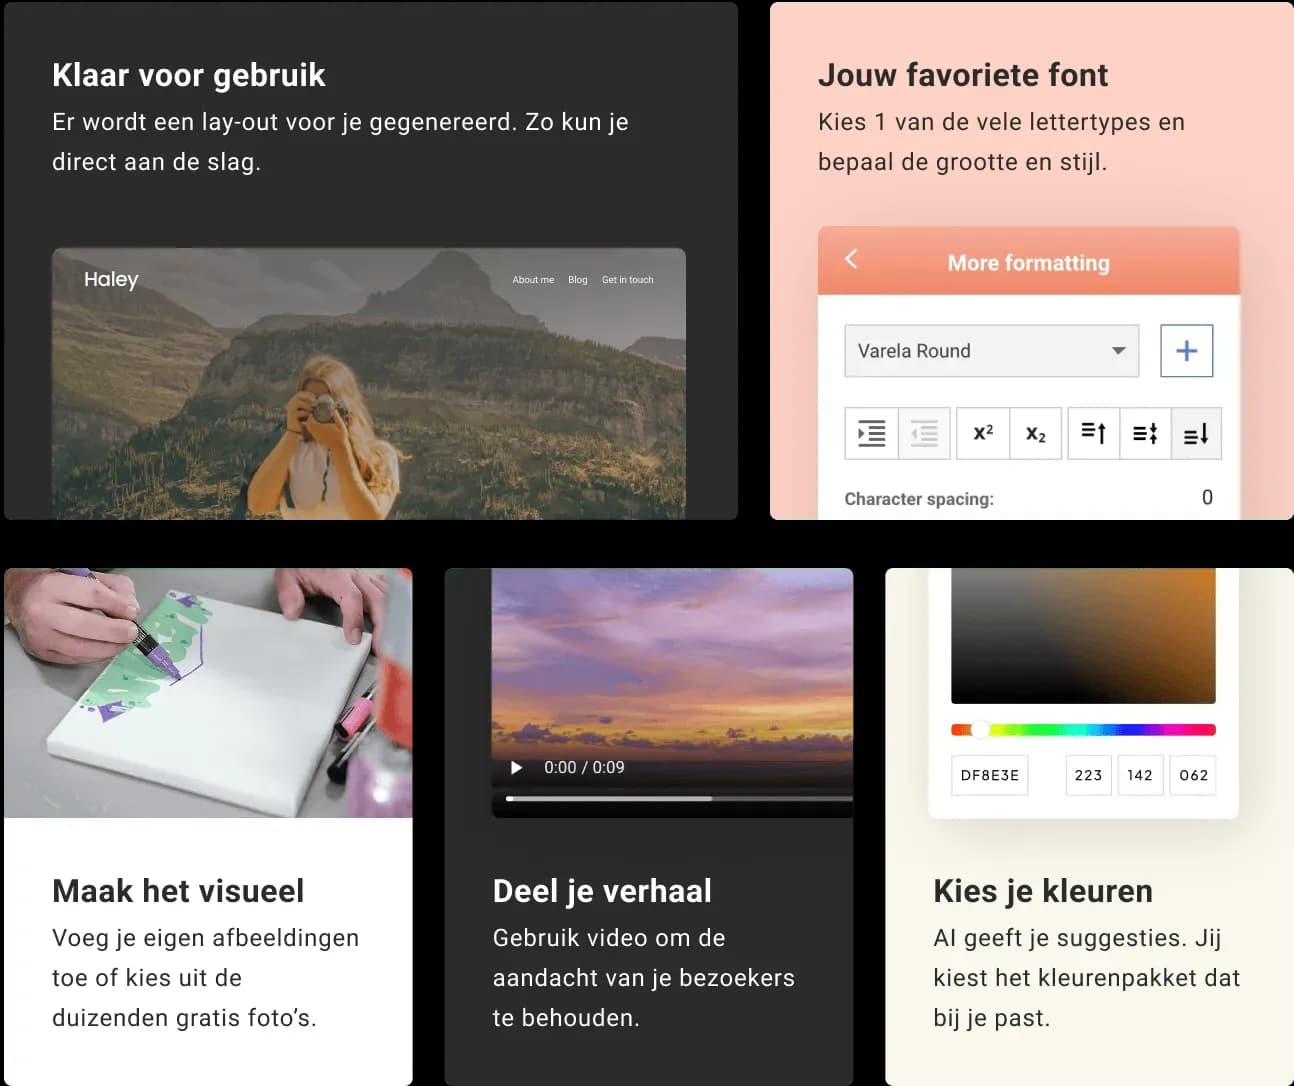
Task: Click the Kies je kleuren heading
Action: [x=1043, y=891]
